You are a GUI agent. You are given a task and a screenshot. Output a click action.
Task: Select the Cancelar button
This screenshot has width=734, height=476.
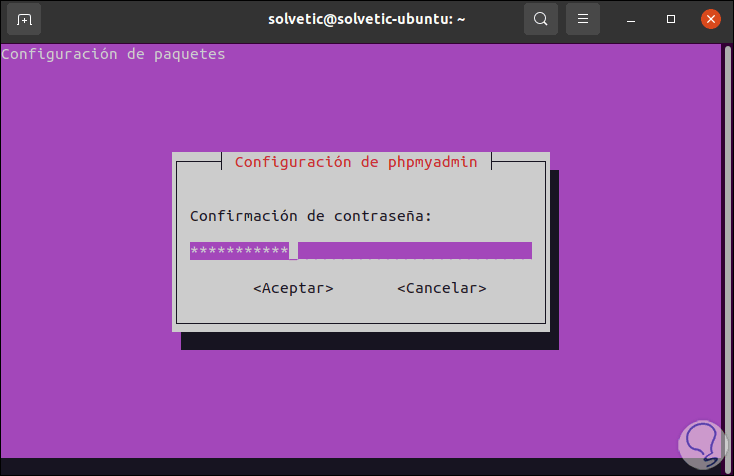point(441,288)
